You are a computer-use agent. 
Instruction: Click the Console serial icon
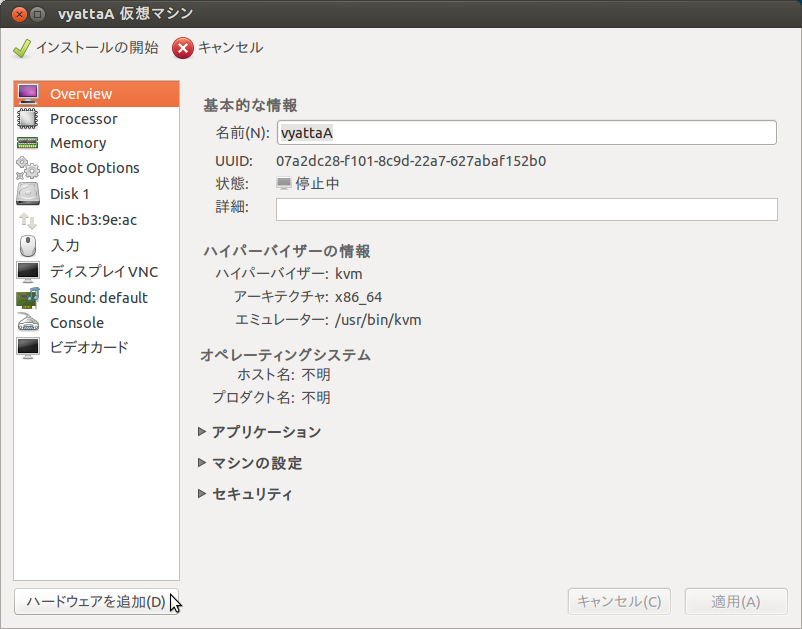coord(28,323)
